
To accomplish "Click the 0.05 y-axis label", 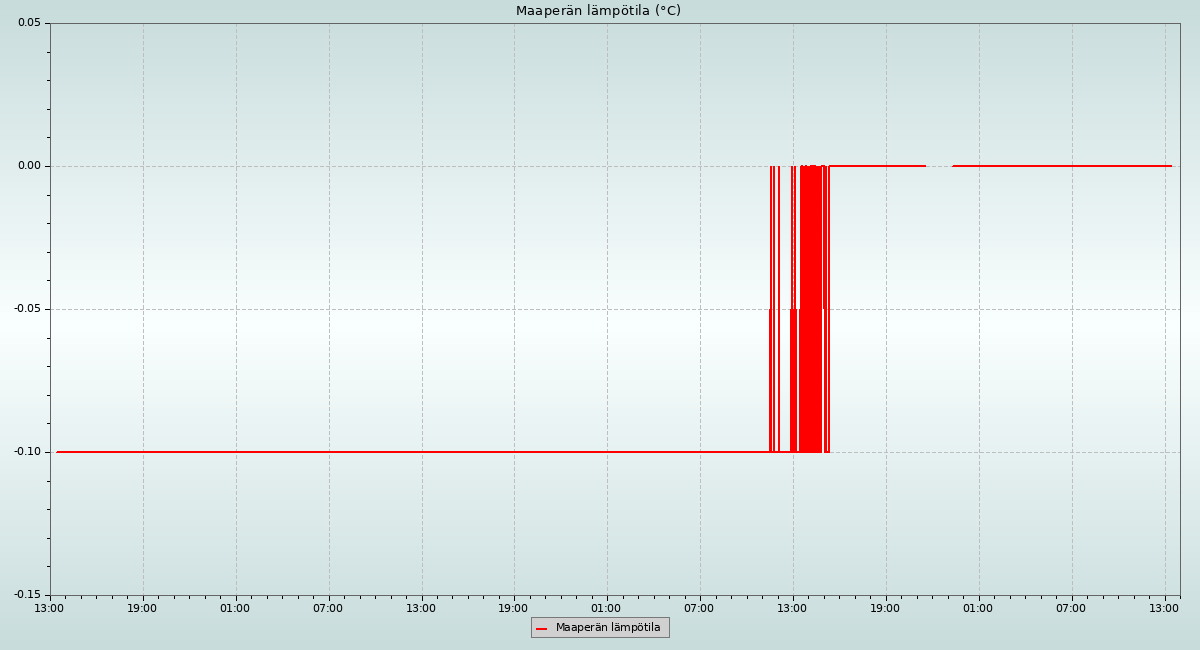I will point(29,23).
